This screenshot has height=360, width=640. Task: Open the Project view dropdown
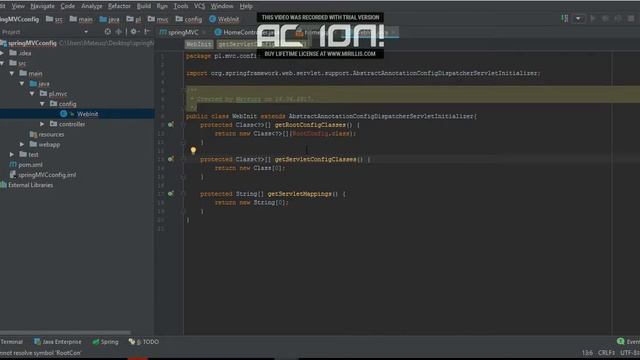pos(86,32)
